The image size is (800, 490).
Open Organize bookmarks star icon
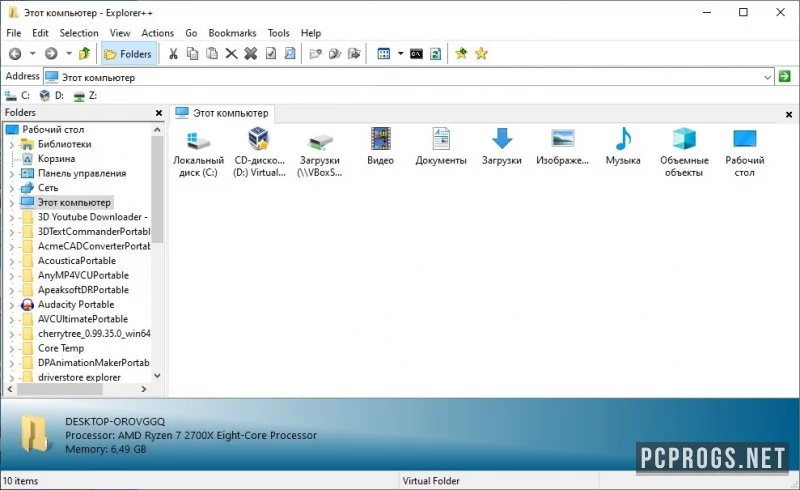[x=481, y=54]
